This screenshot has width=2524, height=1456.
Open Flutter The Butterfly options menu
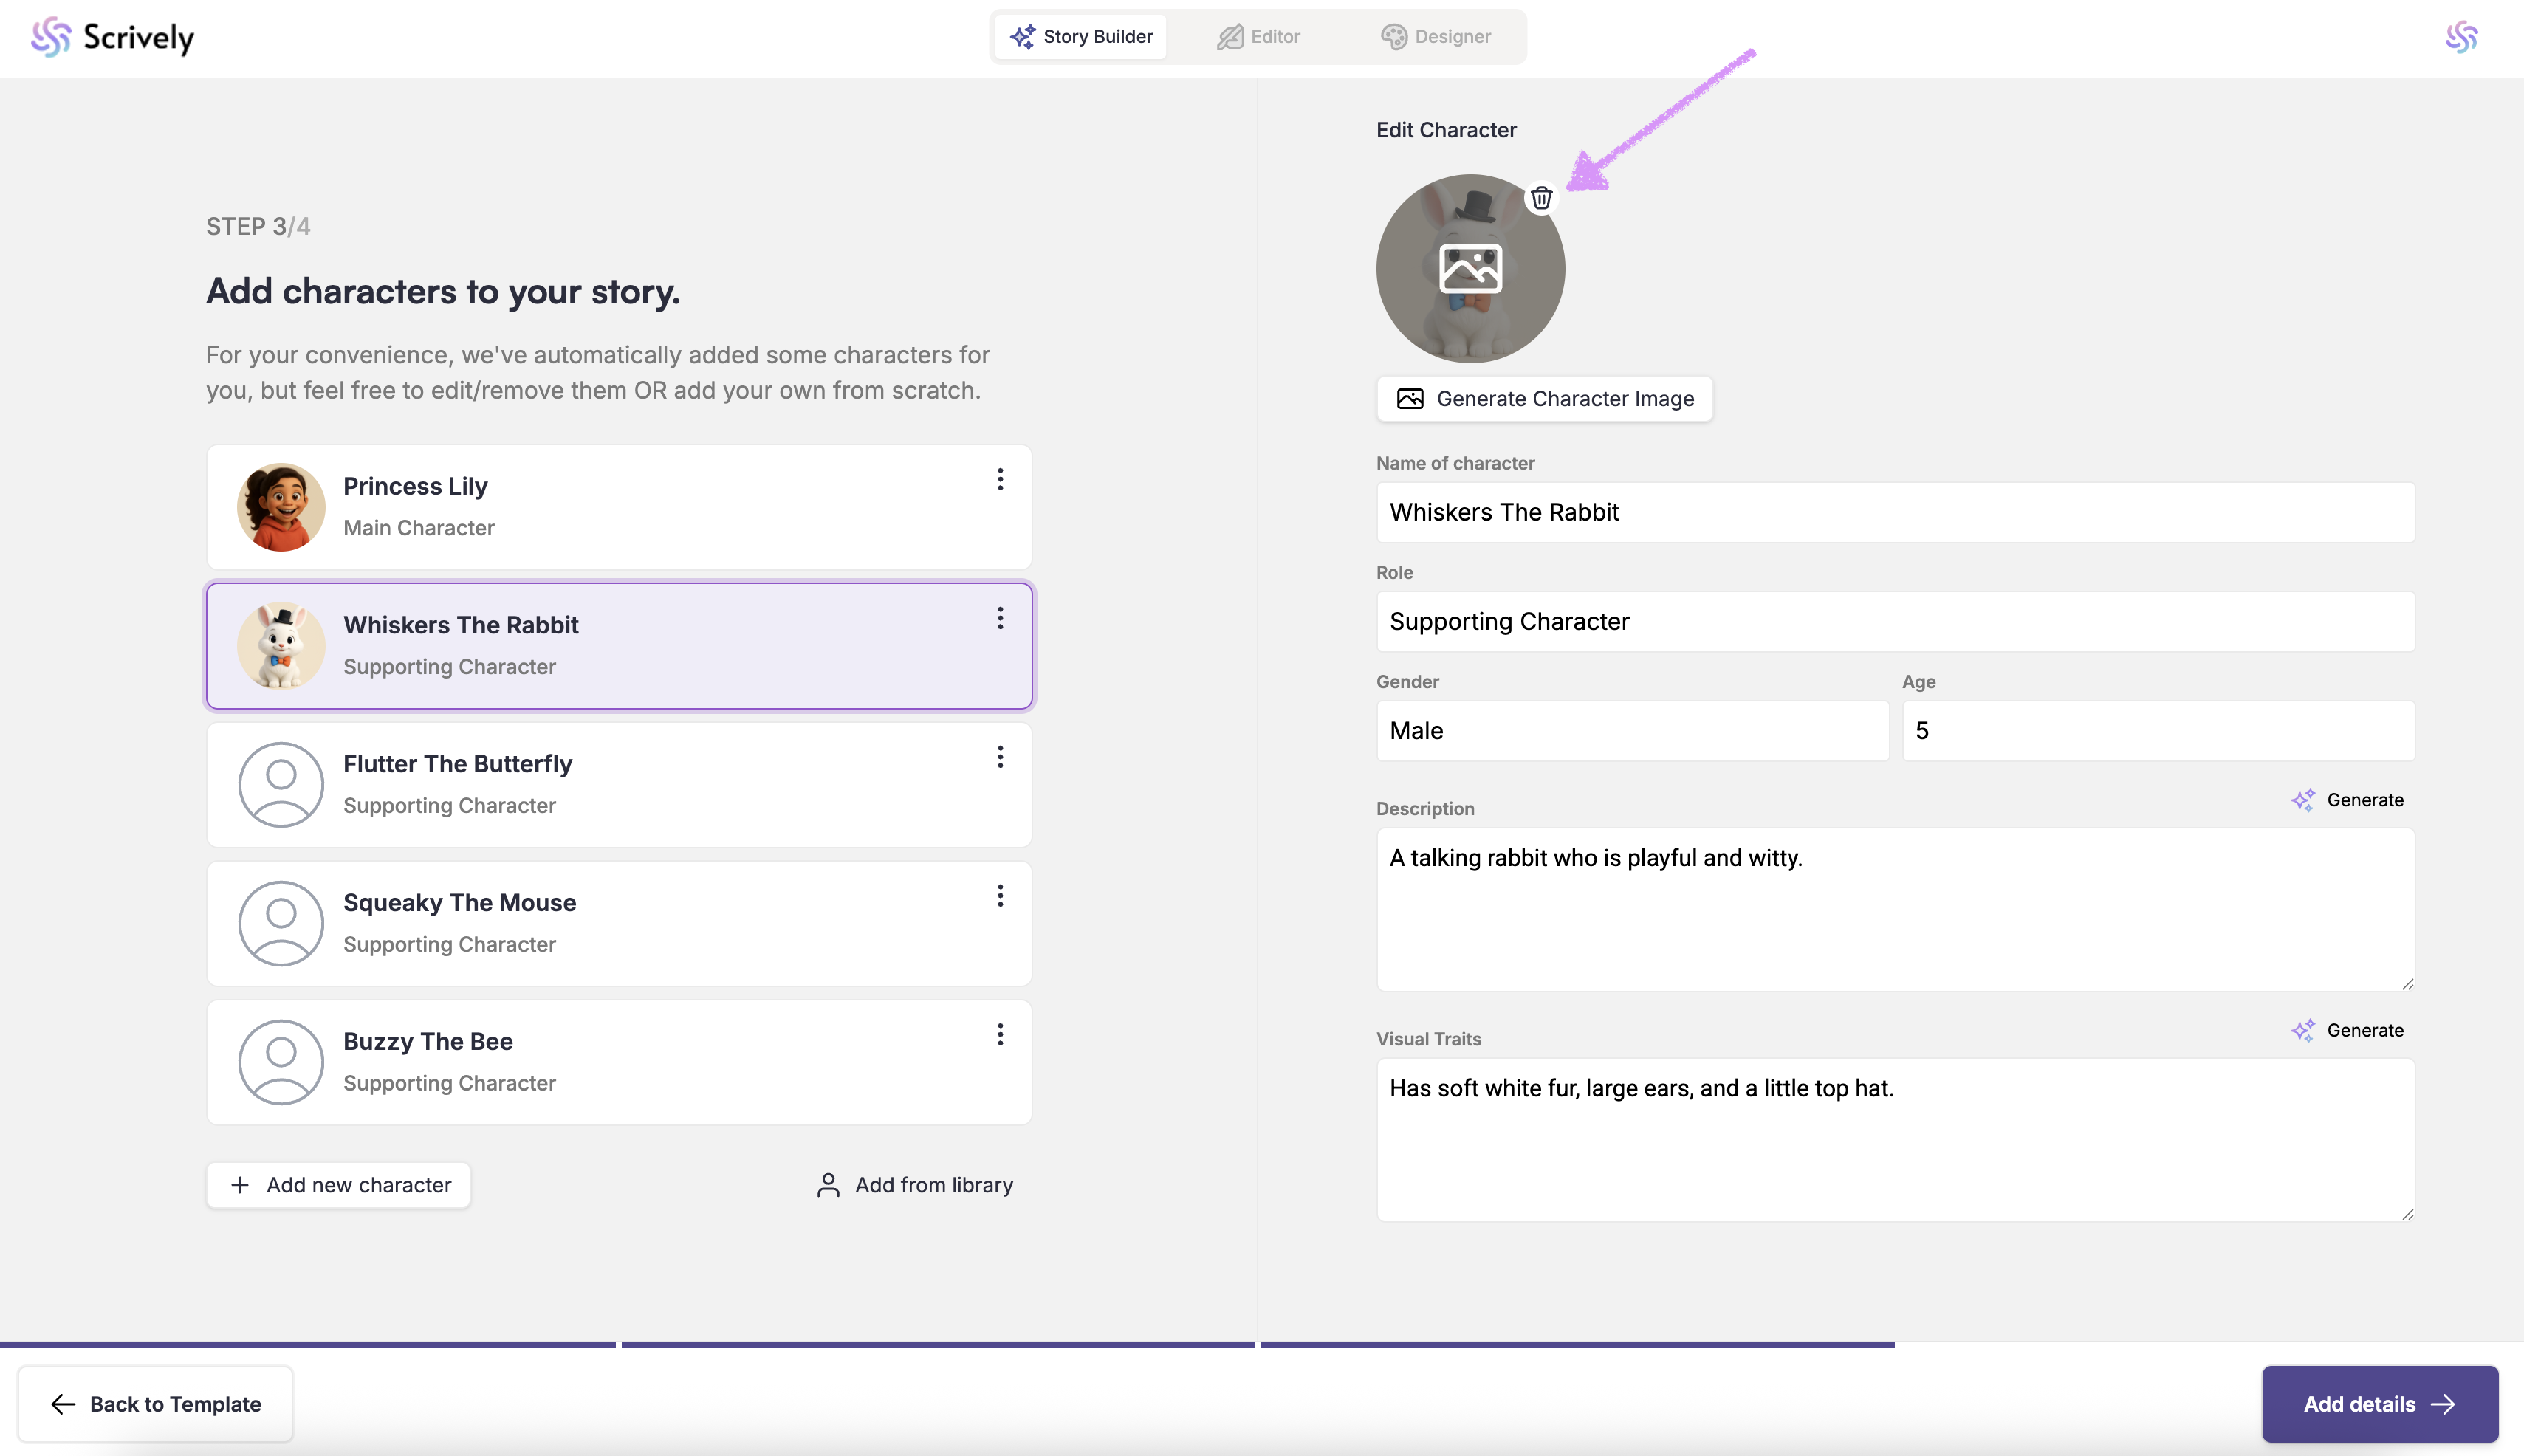point(1000,757)
